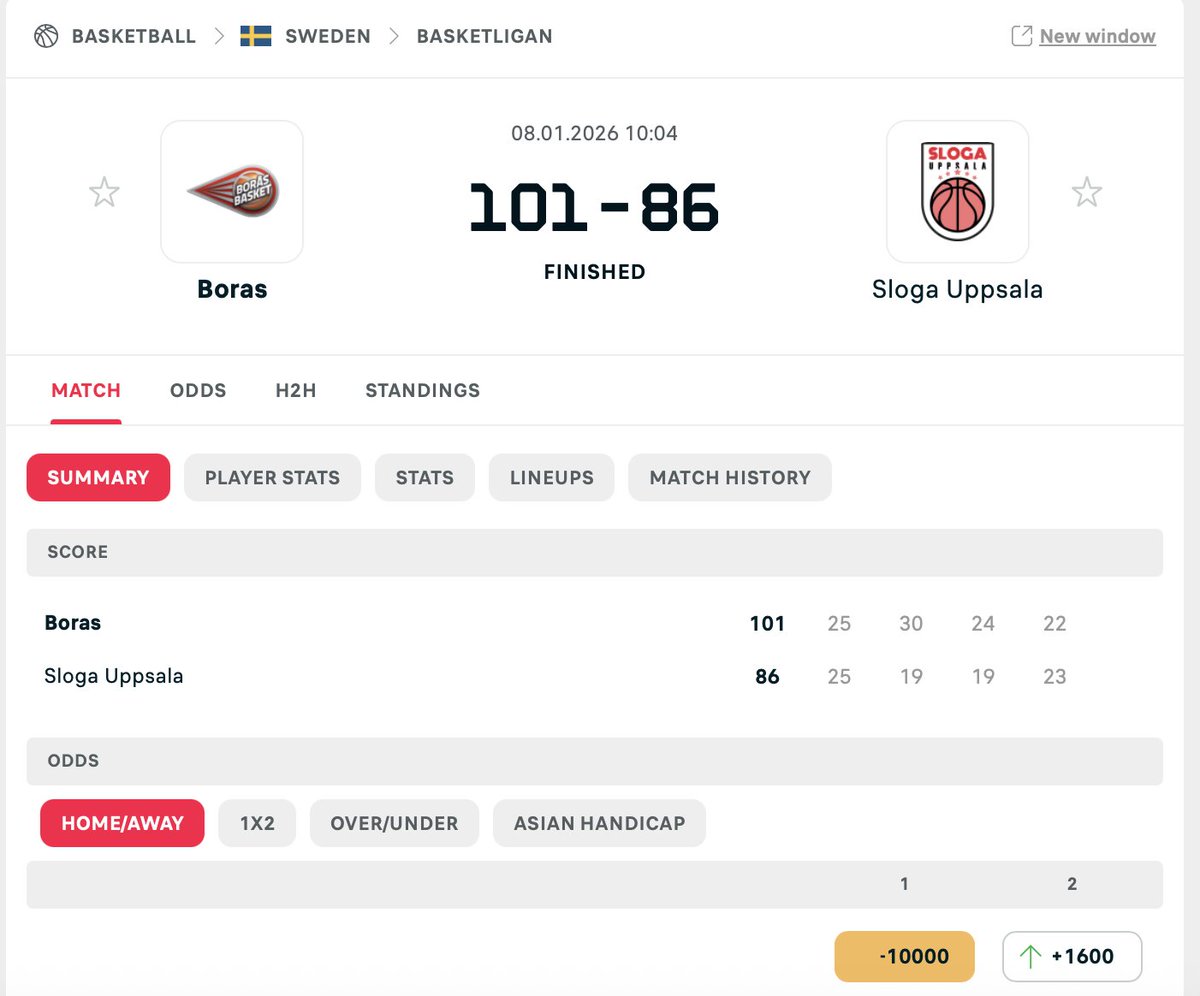
Task: Click Boras total score 101 in table
Action: tap(767, 624)
